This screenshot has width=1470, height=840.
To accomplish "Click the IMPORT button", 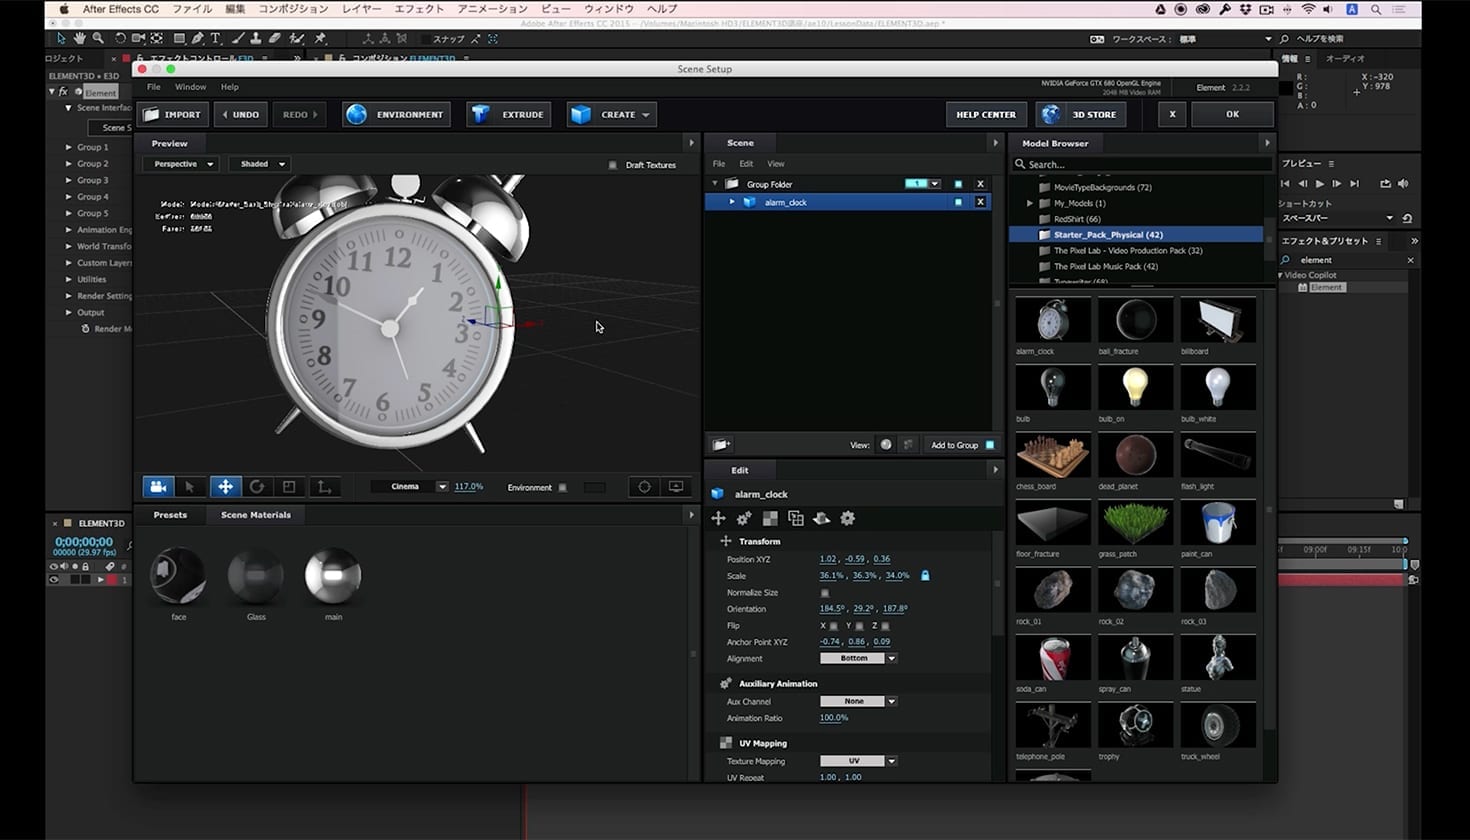I will [173, 115].
